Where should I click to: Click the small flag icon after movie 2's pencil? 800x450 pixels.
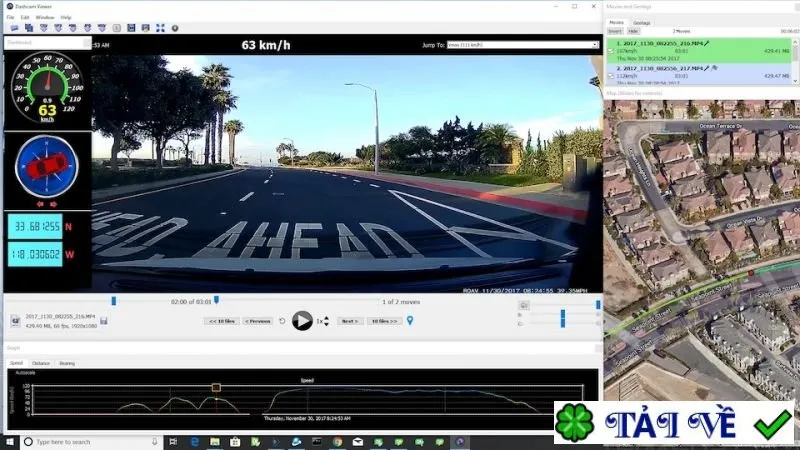[x=715, y=68]
